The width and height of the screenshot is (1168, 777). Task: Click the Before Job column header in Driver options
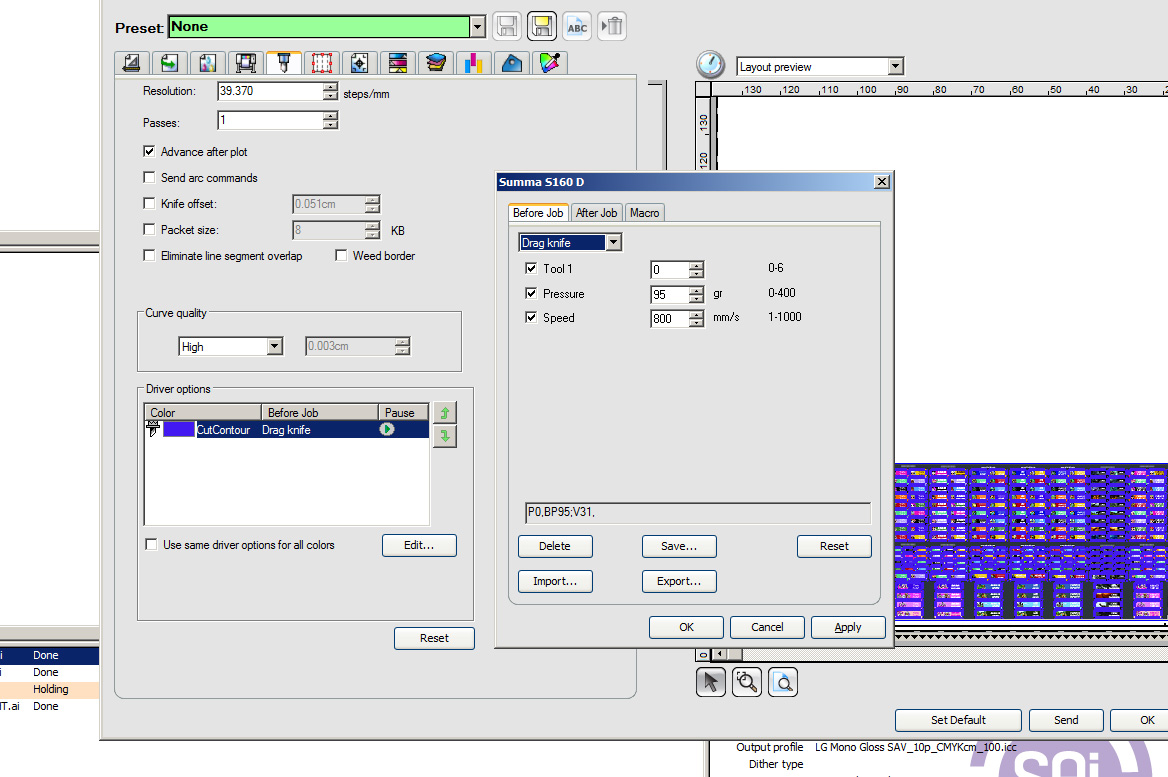coord(320,412)
